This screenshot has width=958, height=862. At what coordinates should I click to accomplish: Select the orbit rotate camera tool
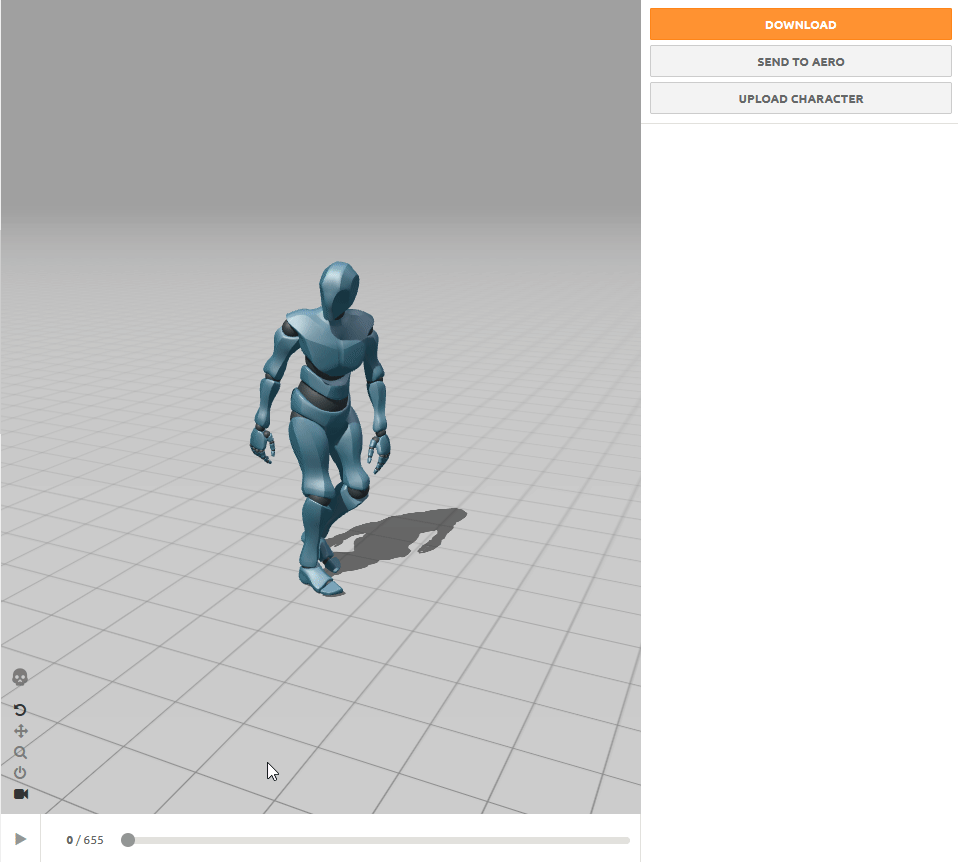tap(18, 709)
